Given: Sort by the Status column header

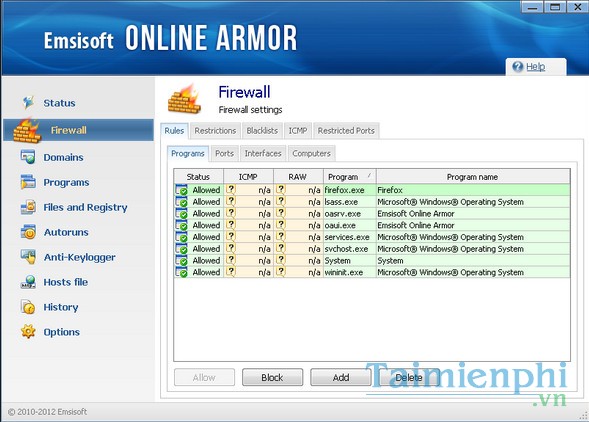Looking at the screenshot, I should pyautogui.click(x=198, y=177).
